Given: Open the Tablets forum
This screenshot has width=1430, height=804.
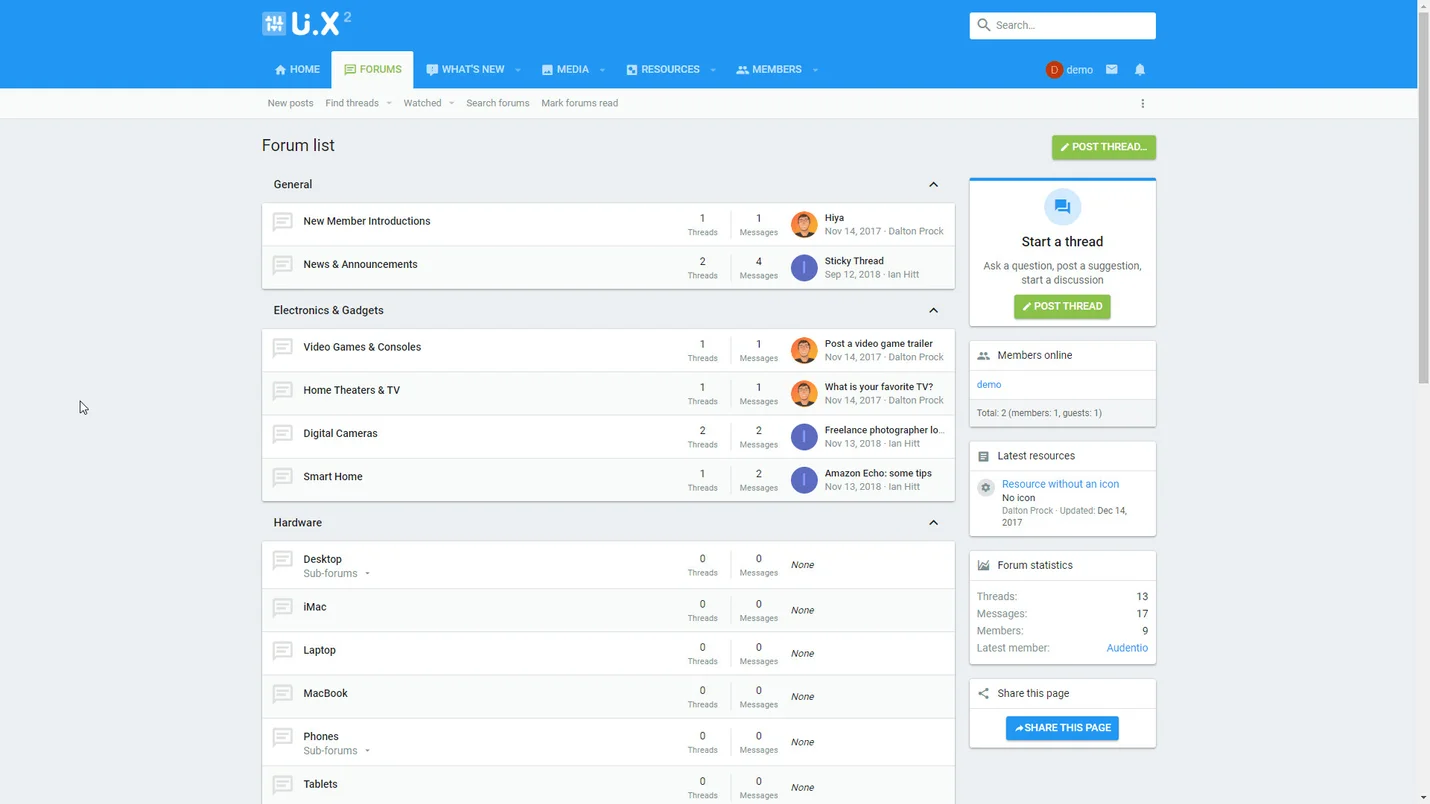Looking at the screenshot, I should (320, 784).
